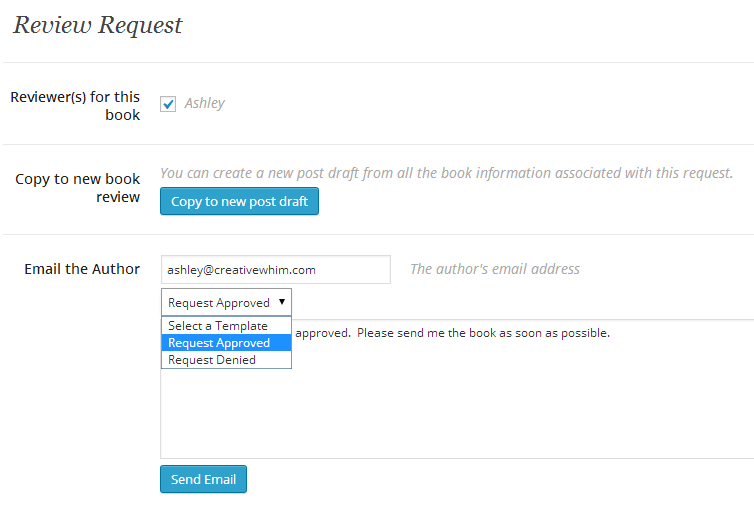The height and width of the screenshot is (505, 754).
Task: Click the approved message text in email body
Action: [x=452, y=333]
